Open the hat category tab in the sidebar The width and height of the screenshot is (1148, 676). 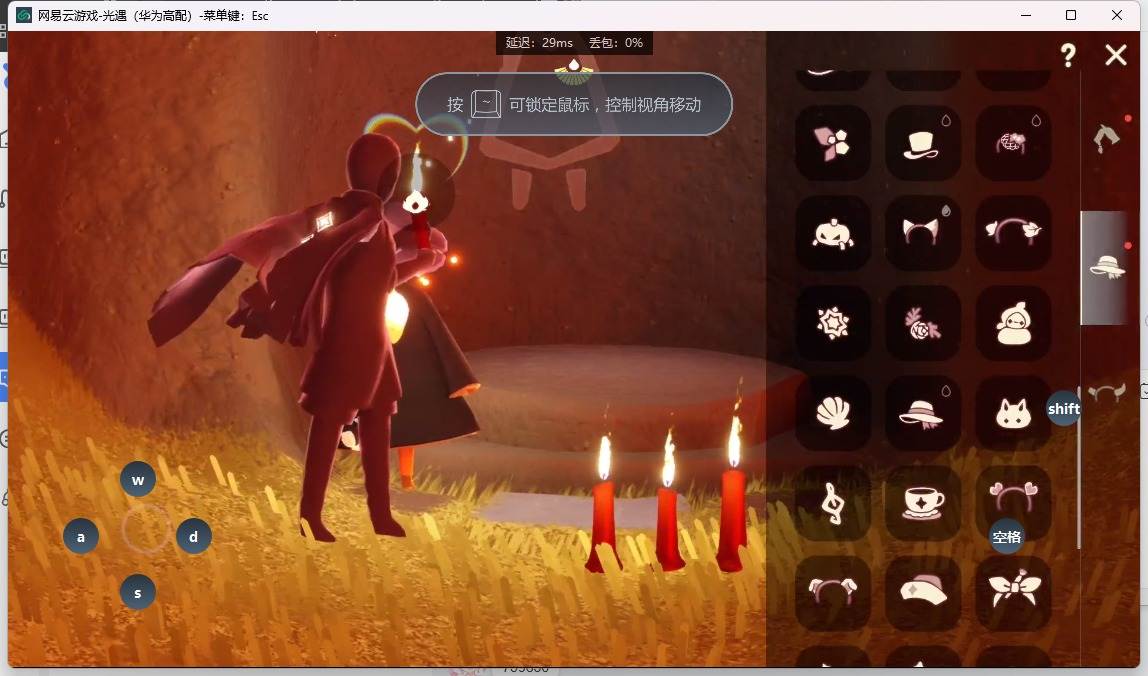pyautogui.click(x=1106, y=267)
